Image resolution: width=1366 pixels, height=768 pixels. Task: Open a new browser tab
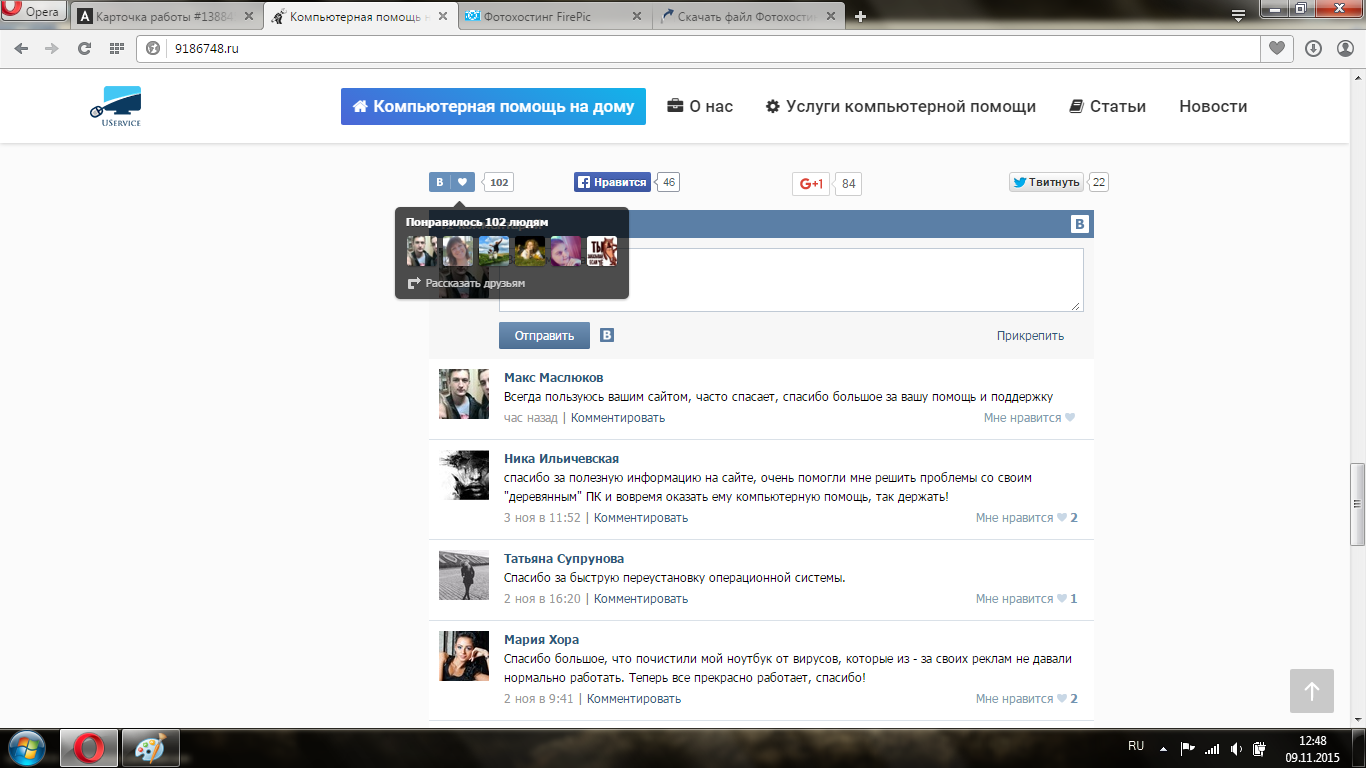click(x=860, y=16)
